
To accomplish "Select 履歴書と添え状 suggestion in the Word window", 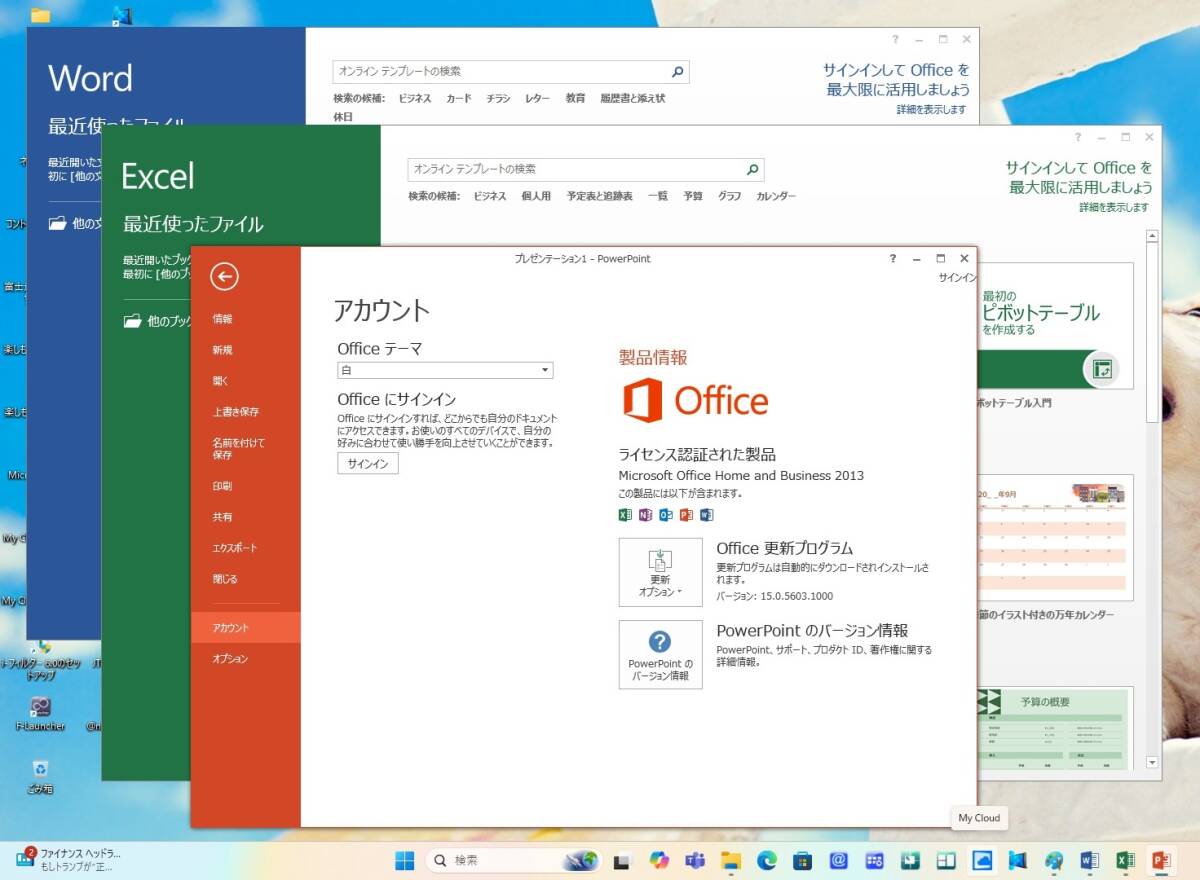I will [x=633, y=99].
